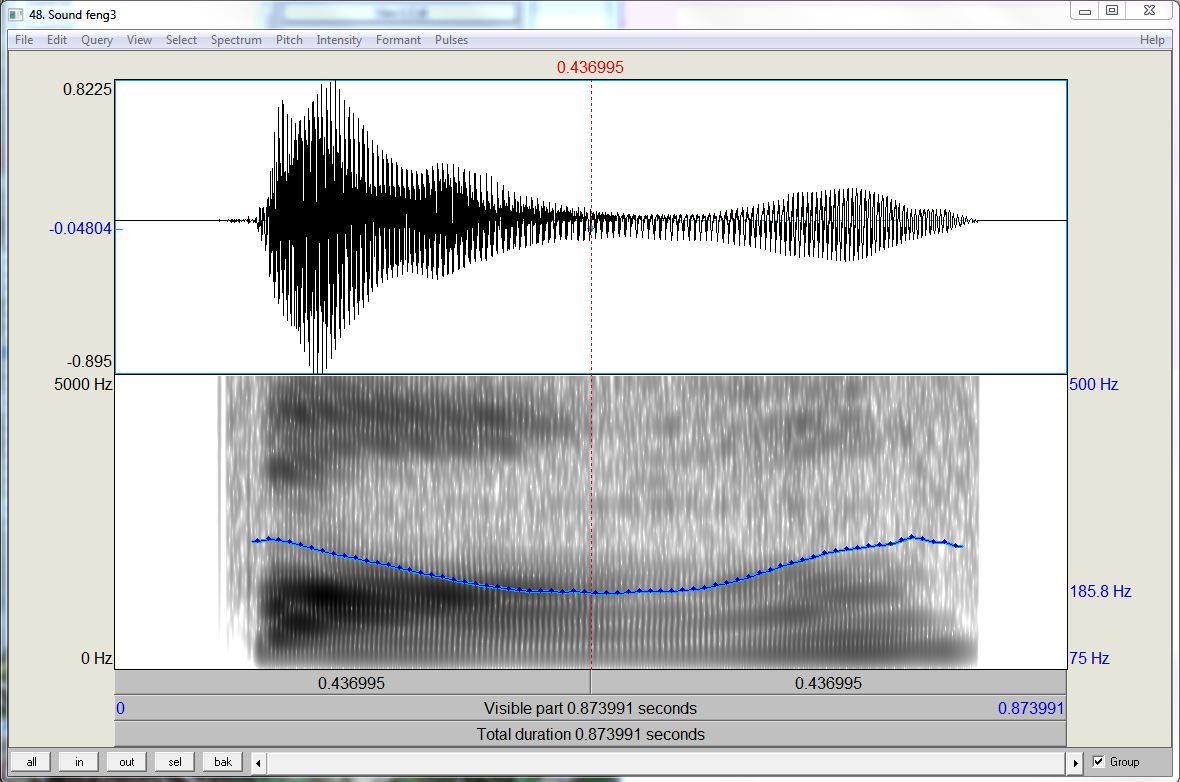Screen dimensions: 1180x782
Task: Open the File menu
Action: click(x=24, y=40)
